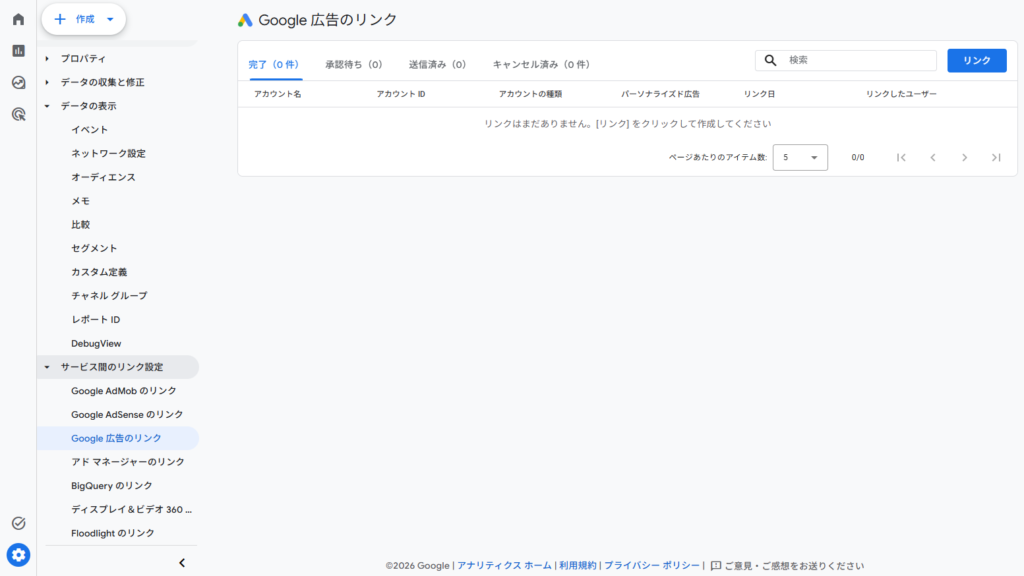This screenshot has width=1024, height=576.
Task: Open the 作成 dropdown arrow
Action: coord(110,19)
